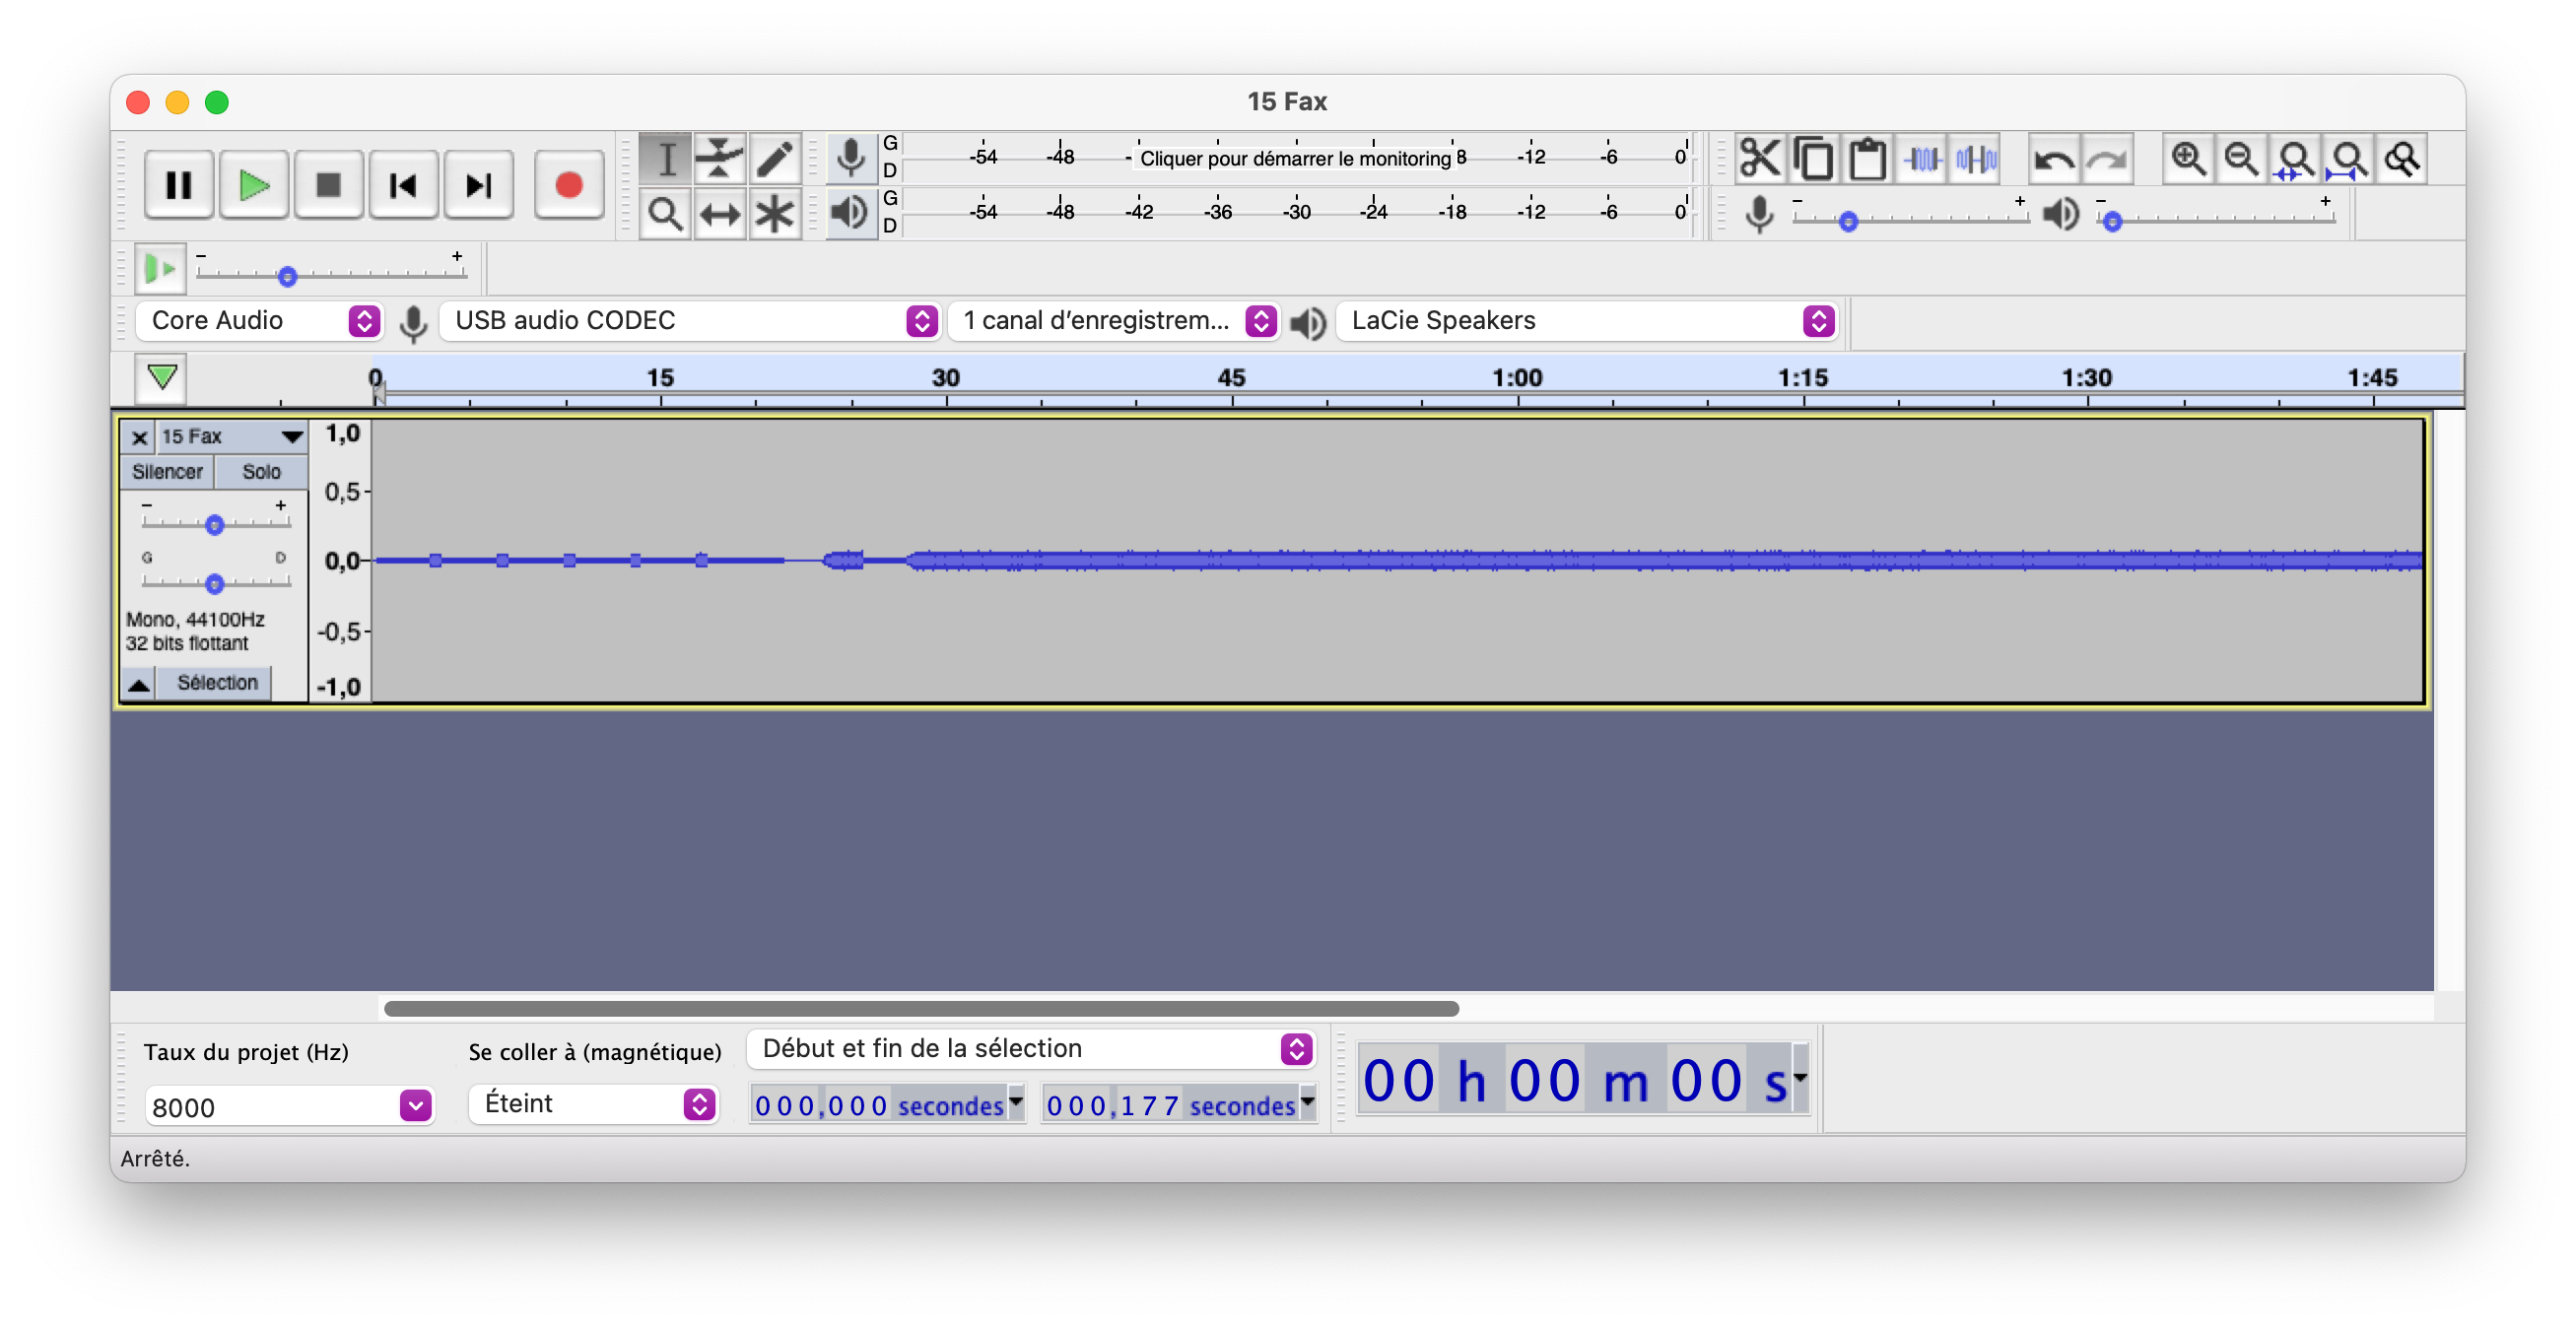Select the Draw (pencil) tool
Viewport: 2576px width, 1328px height.
(x=774, y=158)
